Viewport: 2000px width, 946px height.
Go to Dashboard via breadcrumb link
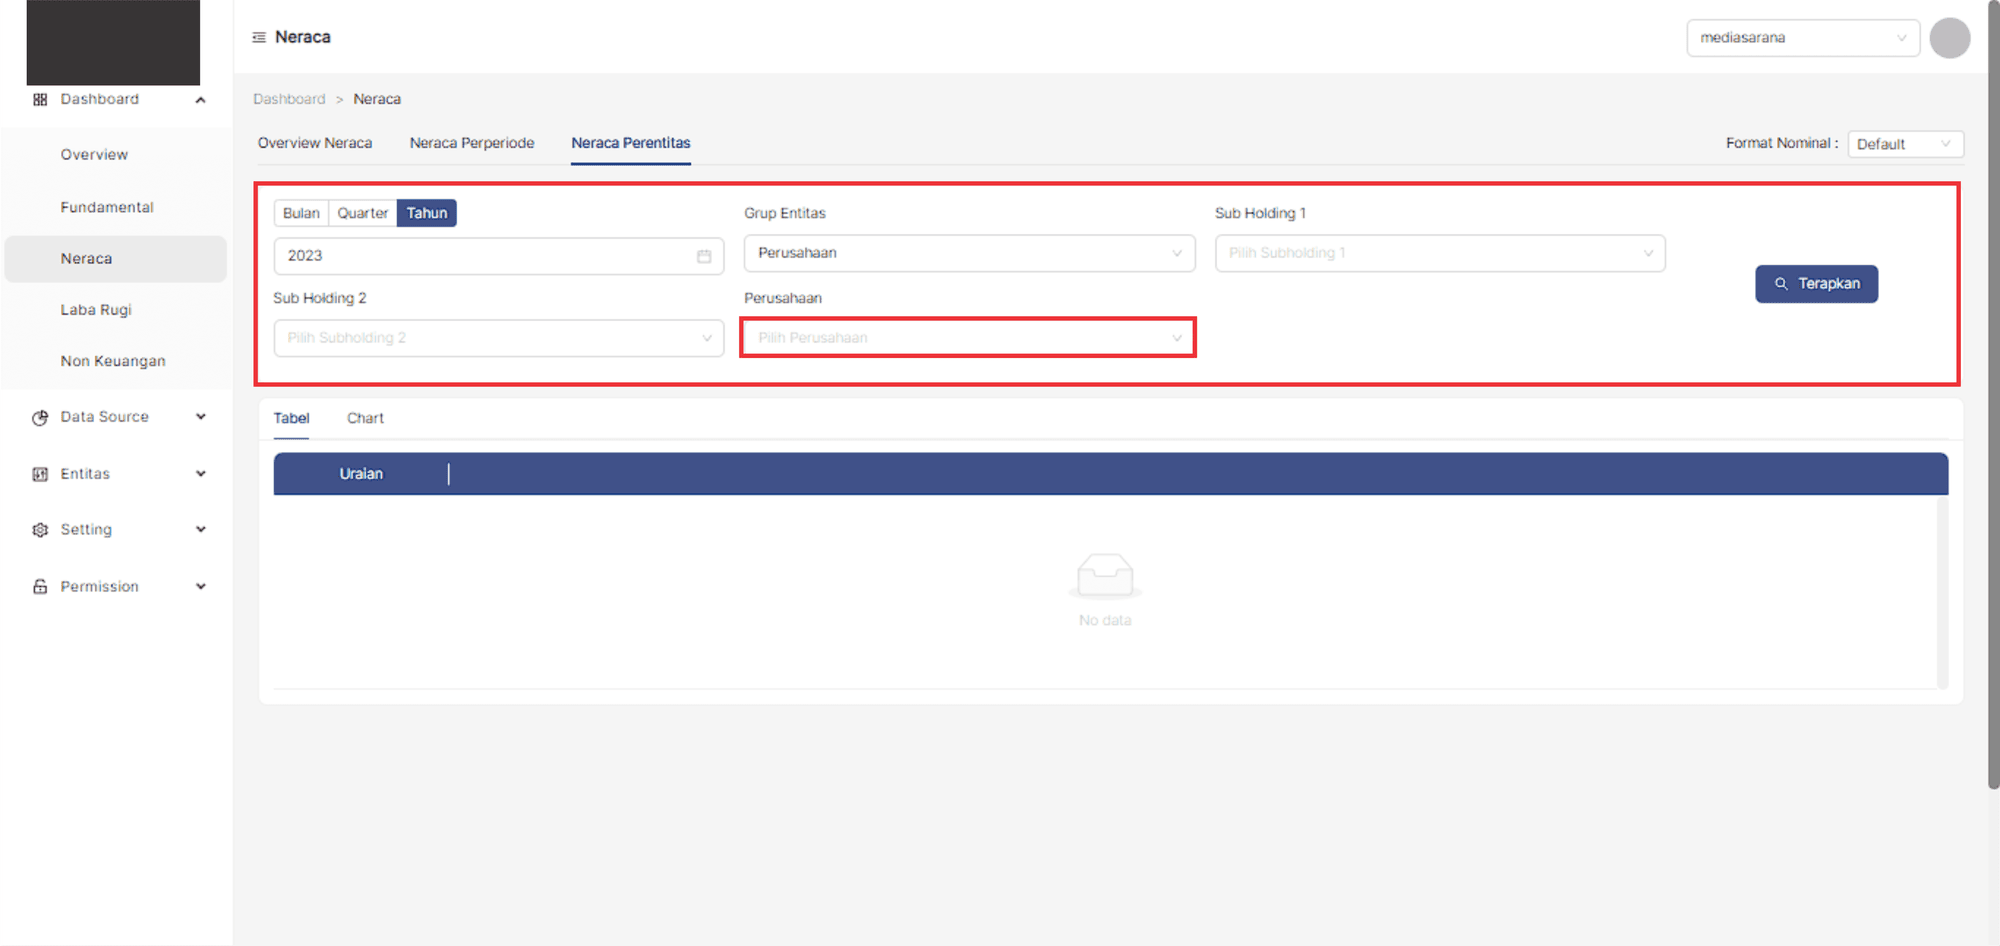[289, 99]
